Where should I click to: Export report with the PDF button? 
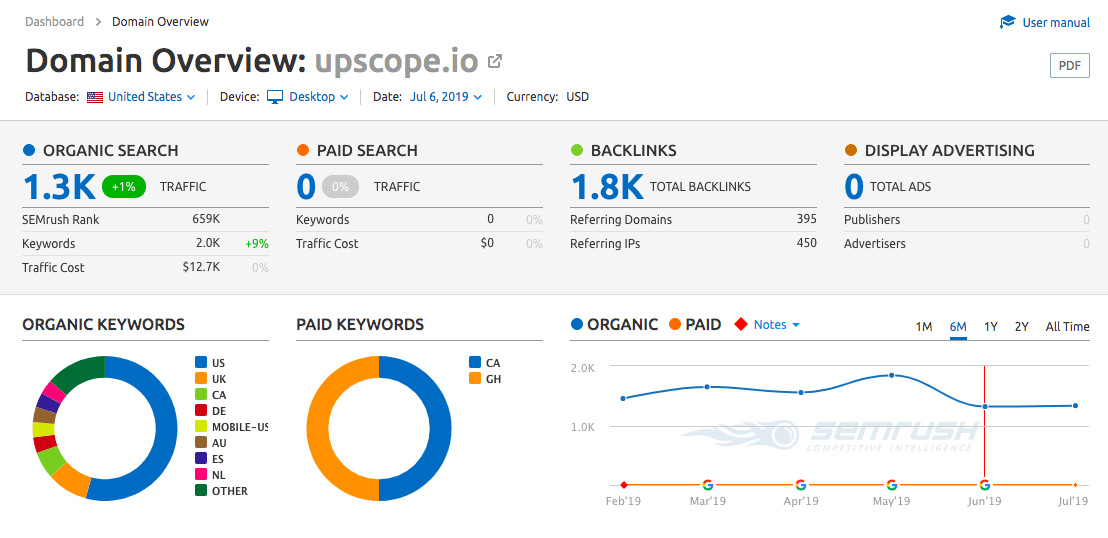1069,66
